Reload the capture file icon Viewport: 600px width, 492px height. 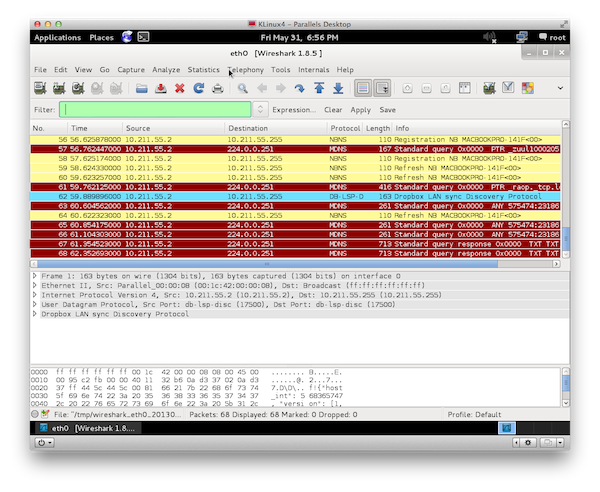(199, 88)
